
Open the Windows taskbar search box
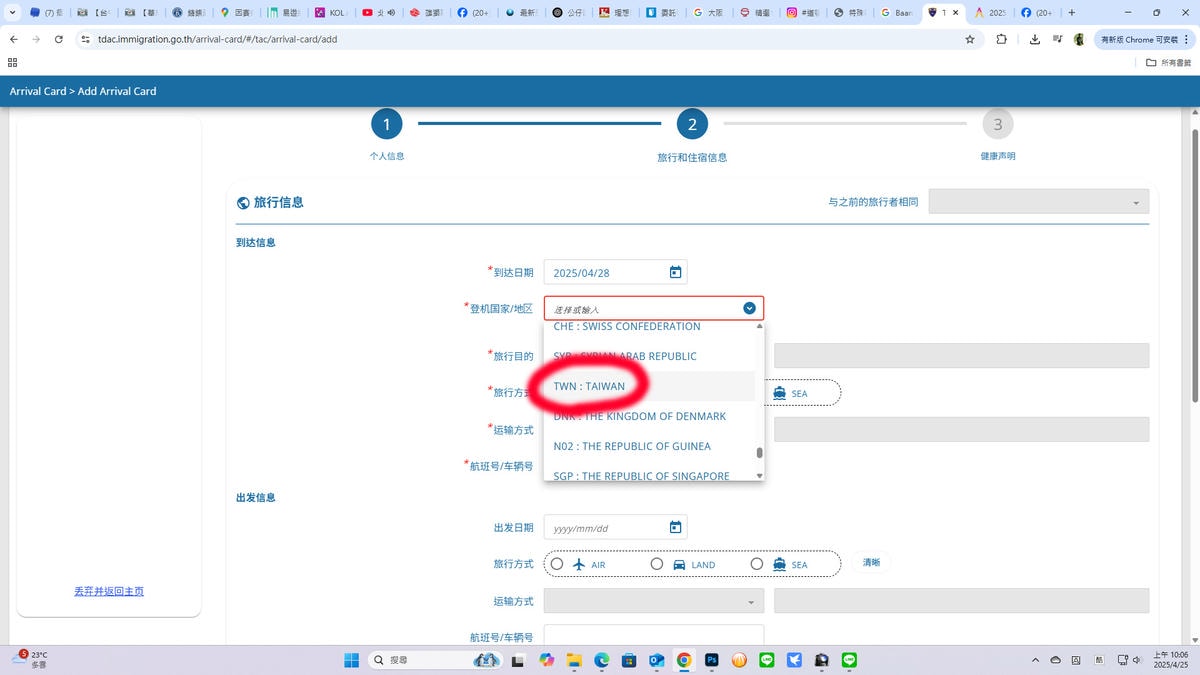tap(434, 660)
